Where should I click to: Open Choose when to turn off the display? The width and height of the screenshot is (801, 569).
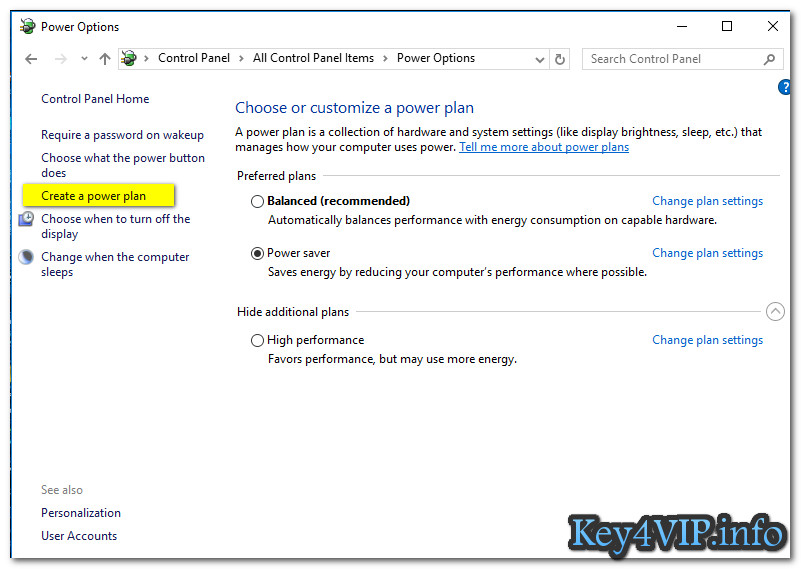pyautogui.click(x=115, y=226)
